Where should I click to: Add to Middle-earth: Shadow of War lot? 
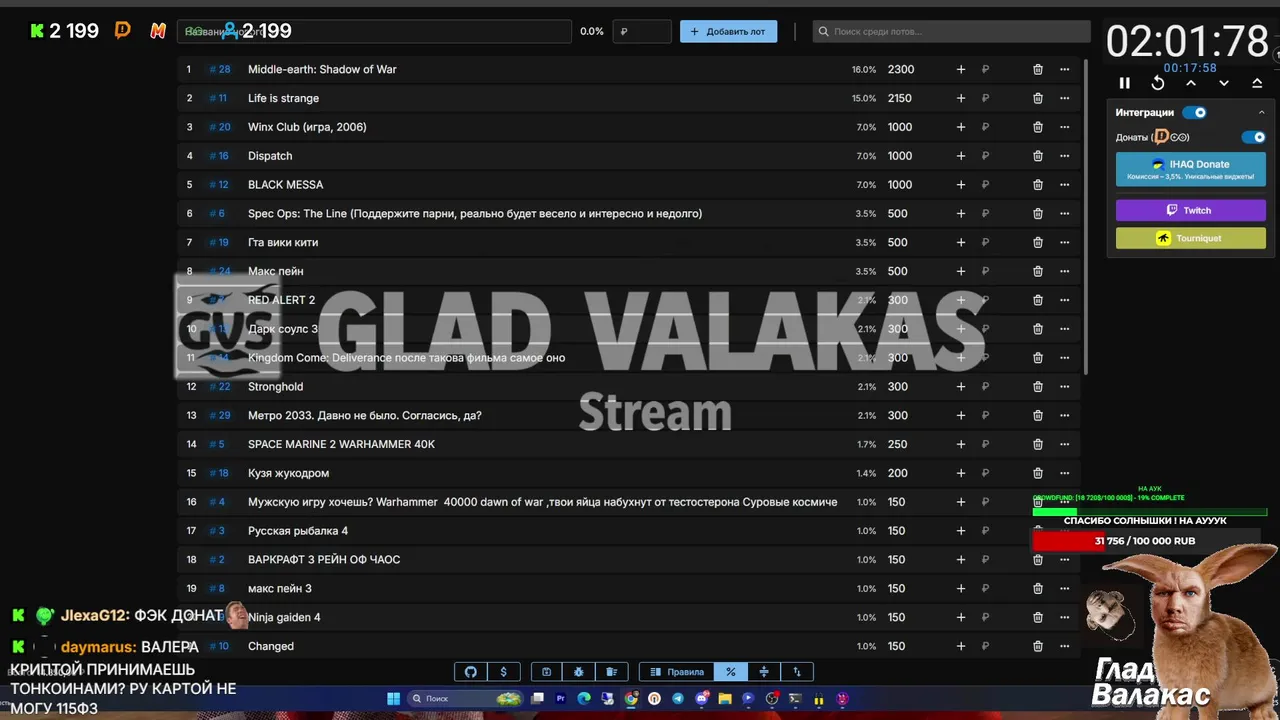click(x=961, y=69)
